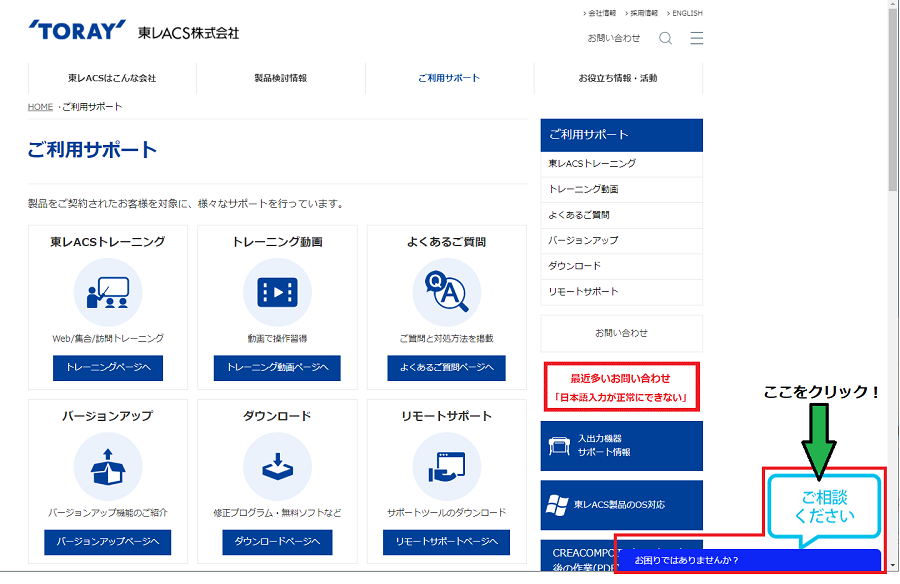Open 東レACS製品のOS対応 banner
Screen dimensions: 900x584
[x=622, y=505]
